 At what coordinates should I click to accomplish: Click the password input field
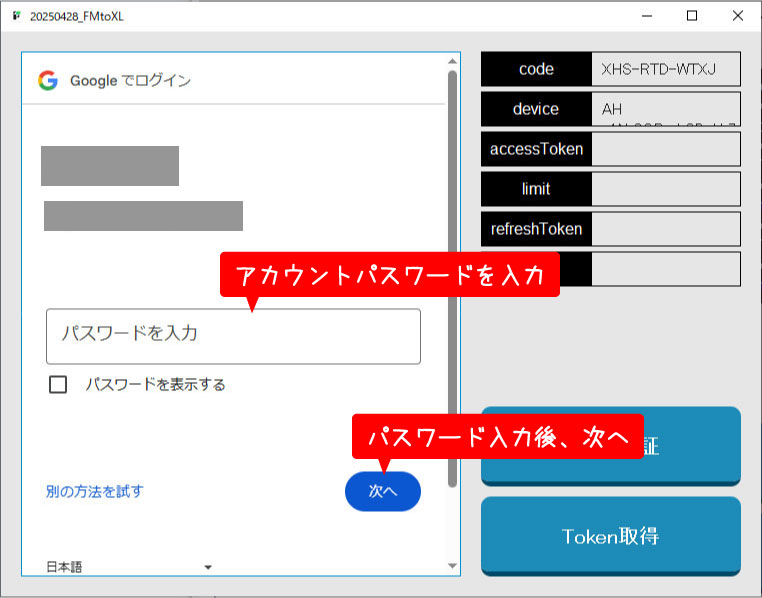(x=233, y=336)
